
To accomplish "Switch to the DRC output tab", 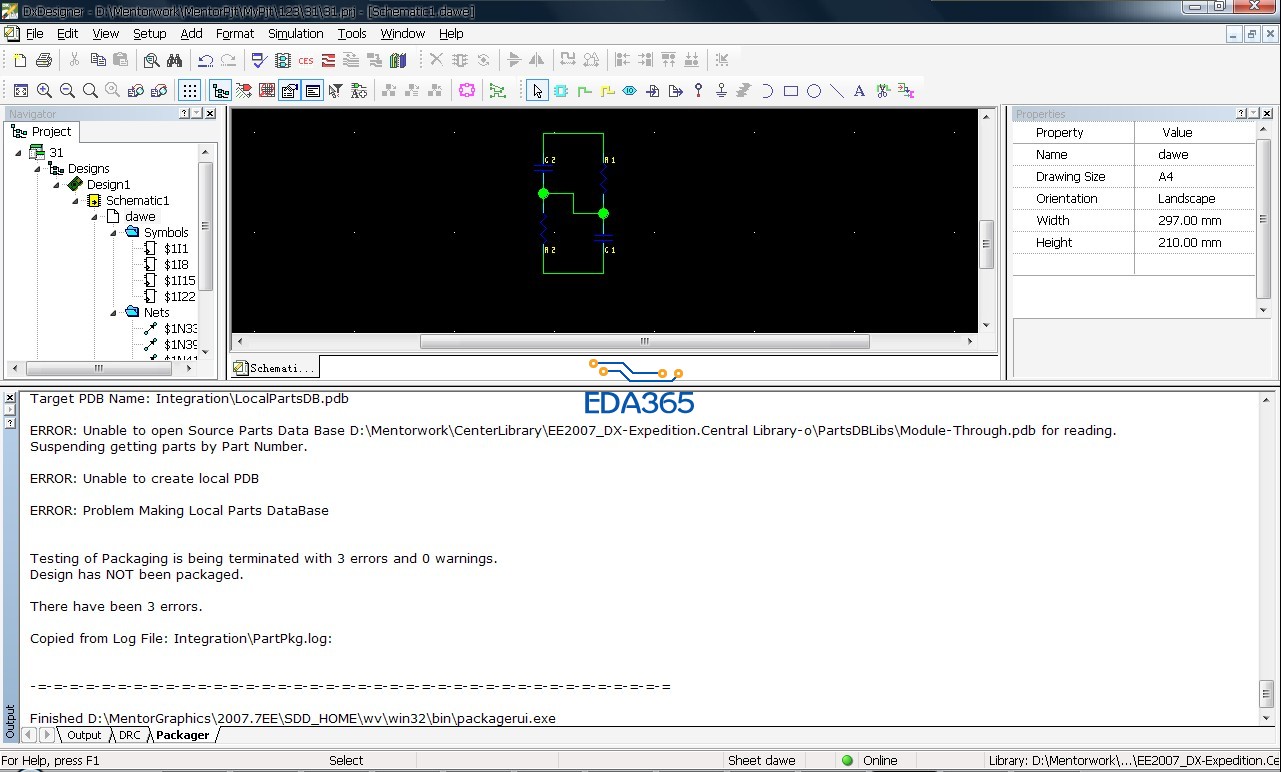I will coord(130,735).
